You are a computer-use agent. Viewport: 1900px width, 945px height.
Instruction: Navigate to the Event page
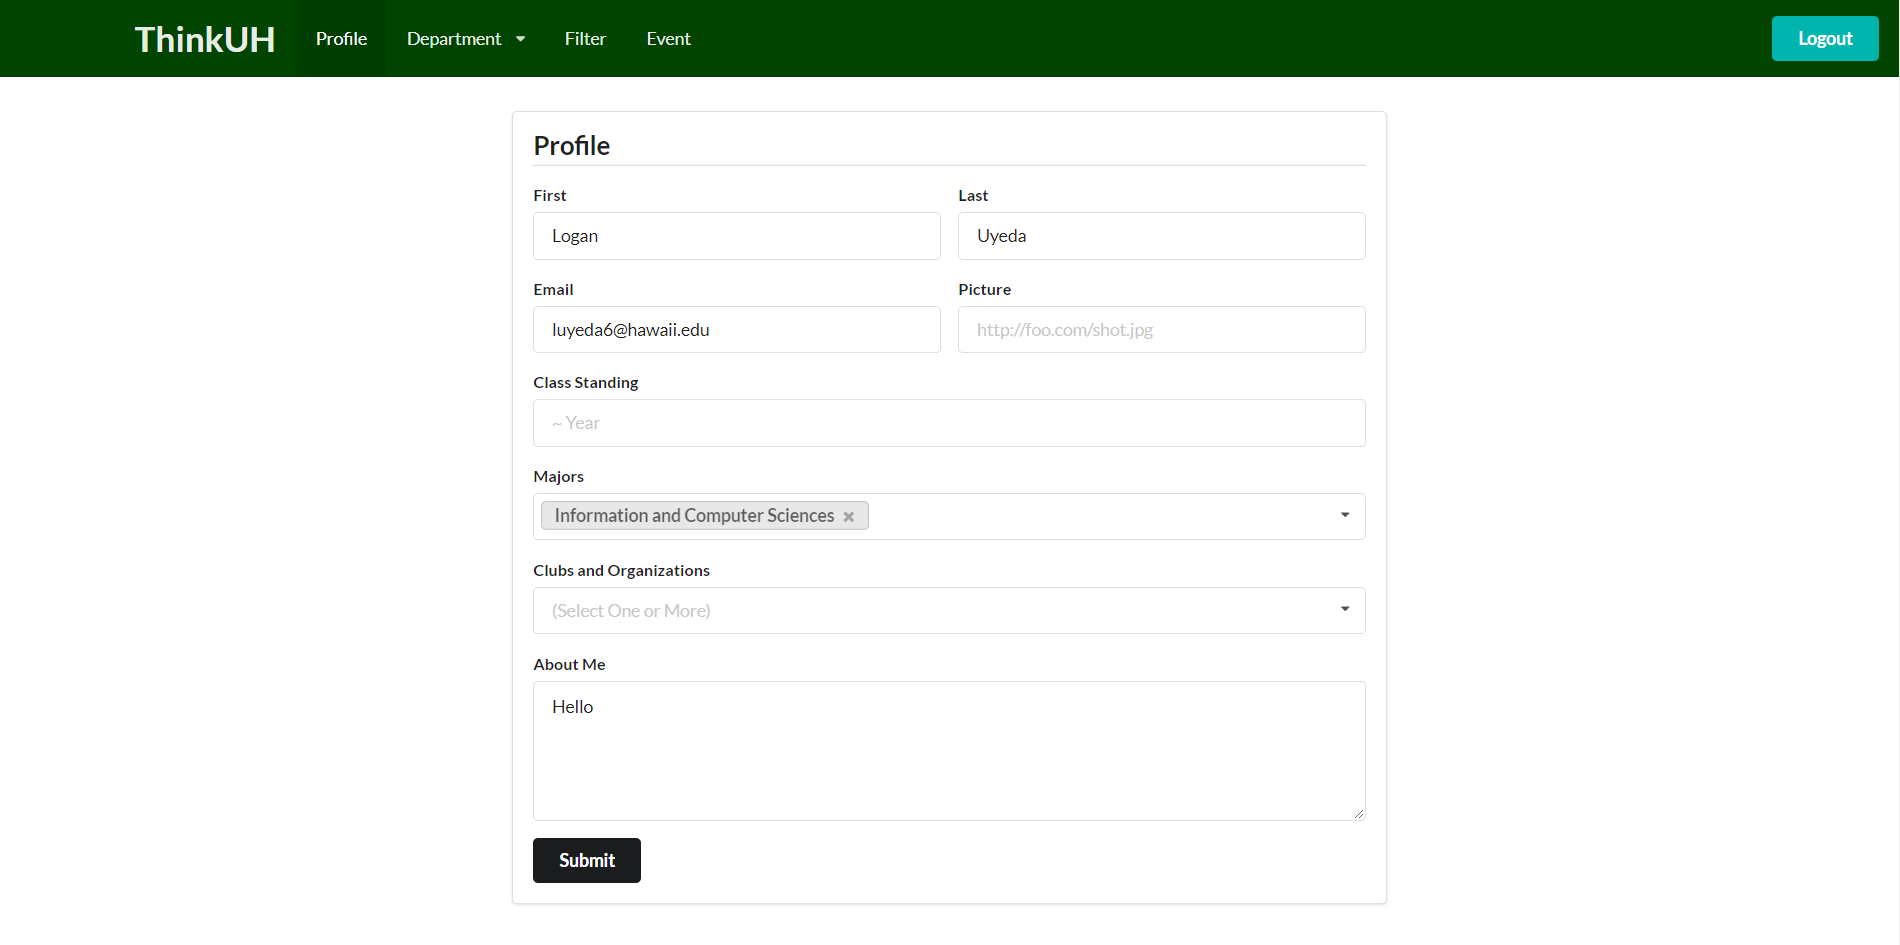coord(668,39)
